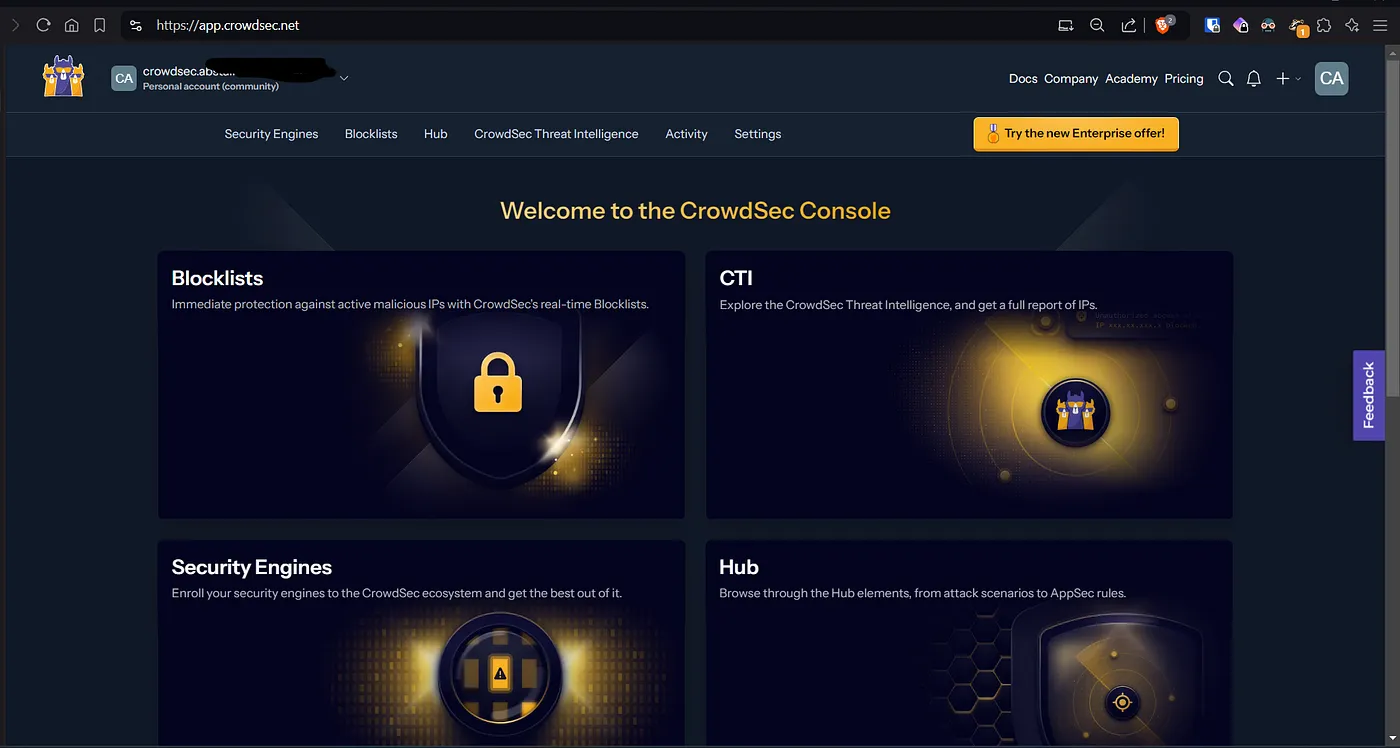Click the Docs link in the header
Screen dimensions: 1400x748
point(1023,79)
